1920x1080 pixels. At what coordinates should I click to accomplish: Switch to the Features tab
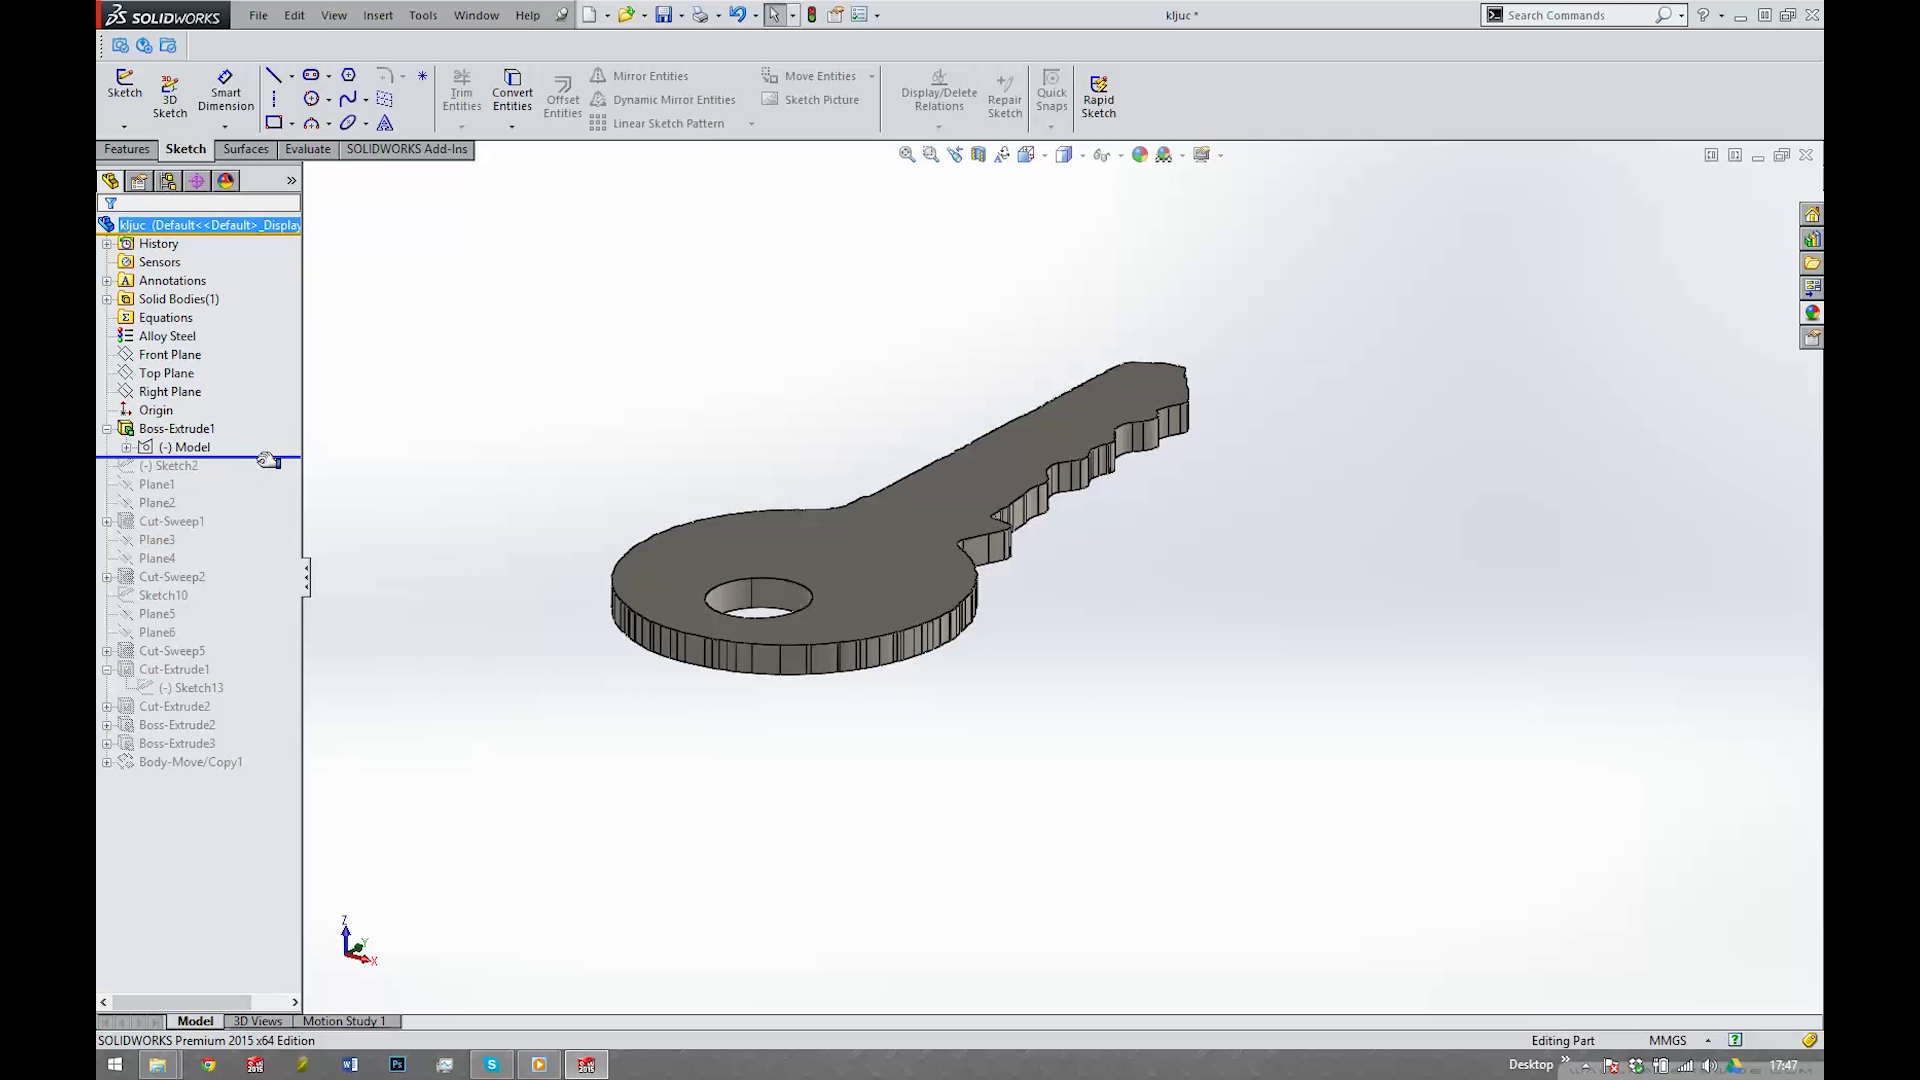[x=126, y=148]
